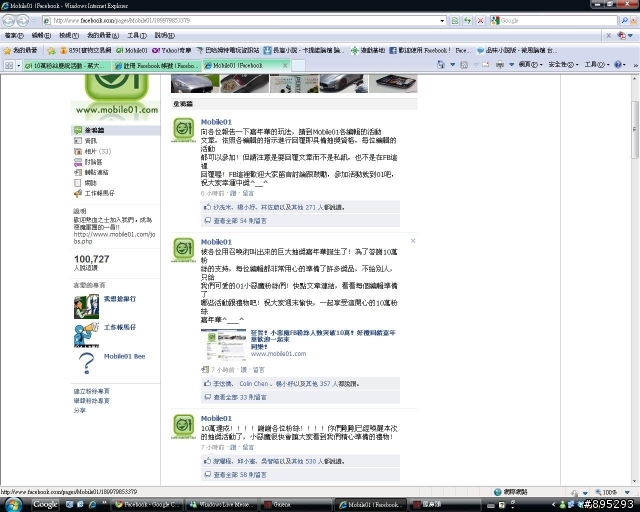The height and width of the screenshot is (512, 640).
Task: Open command bar Tools (工具) dropdown
Action: pyautogui.click(x=597, y=65)
